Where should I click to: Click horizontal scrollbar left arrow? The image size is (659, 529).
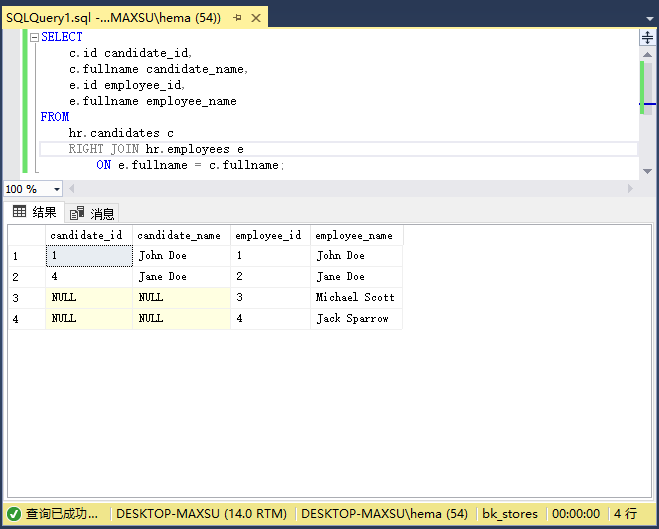point(72,189)
